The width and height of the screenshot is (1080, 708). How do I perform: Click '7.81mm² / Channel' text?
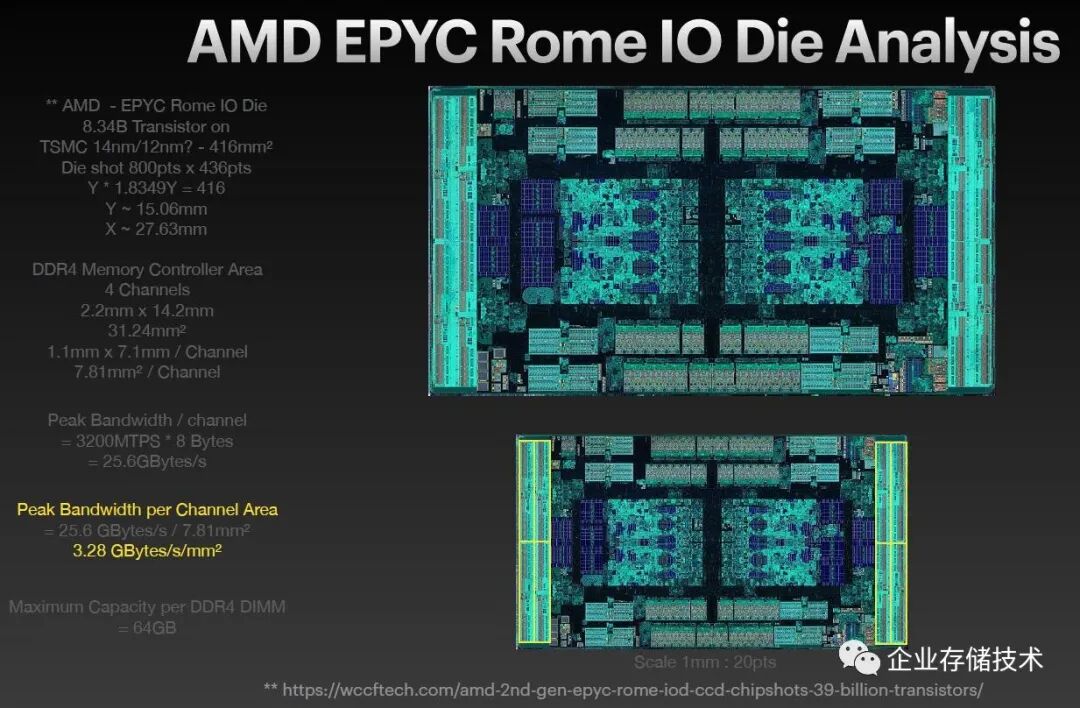[x=147, y=372]
